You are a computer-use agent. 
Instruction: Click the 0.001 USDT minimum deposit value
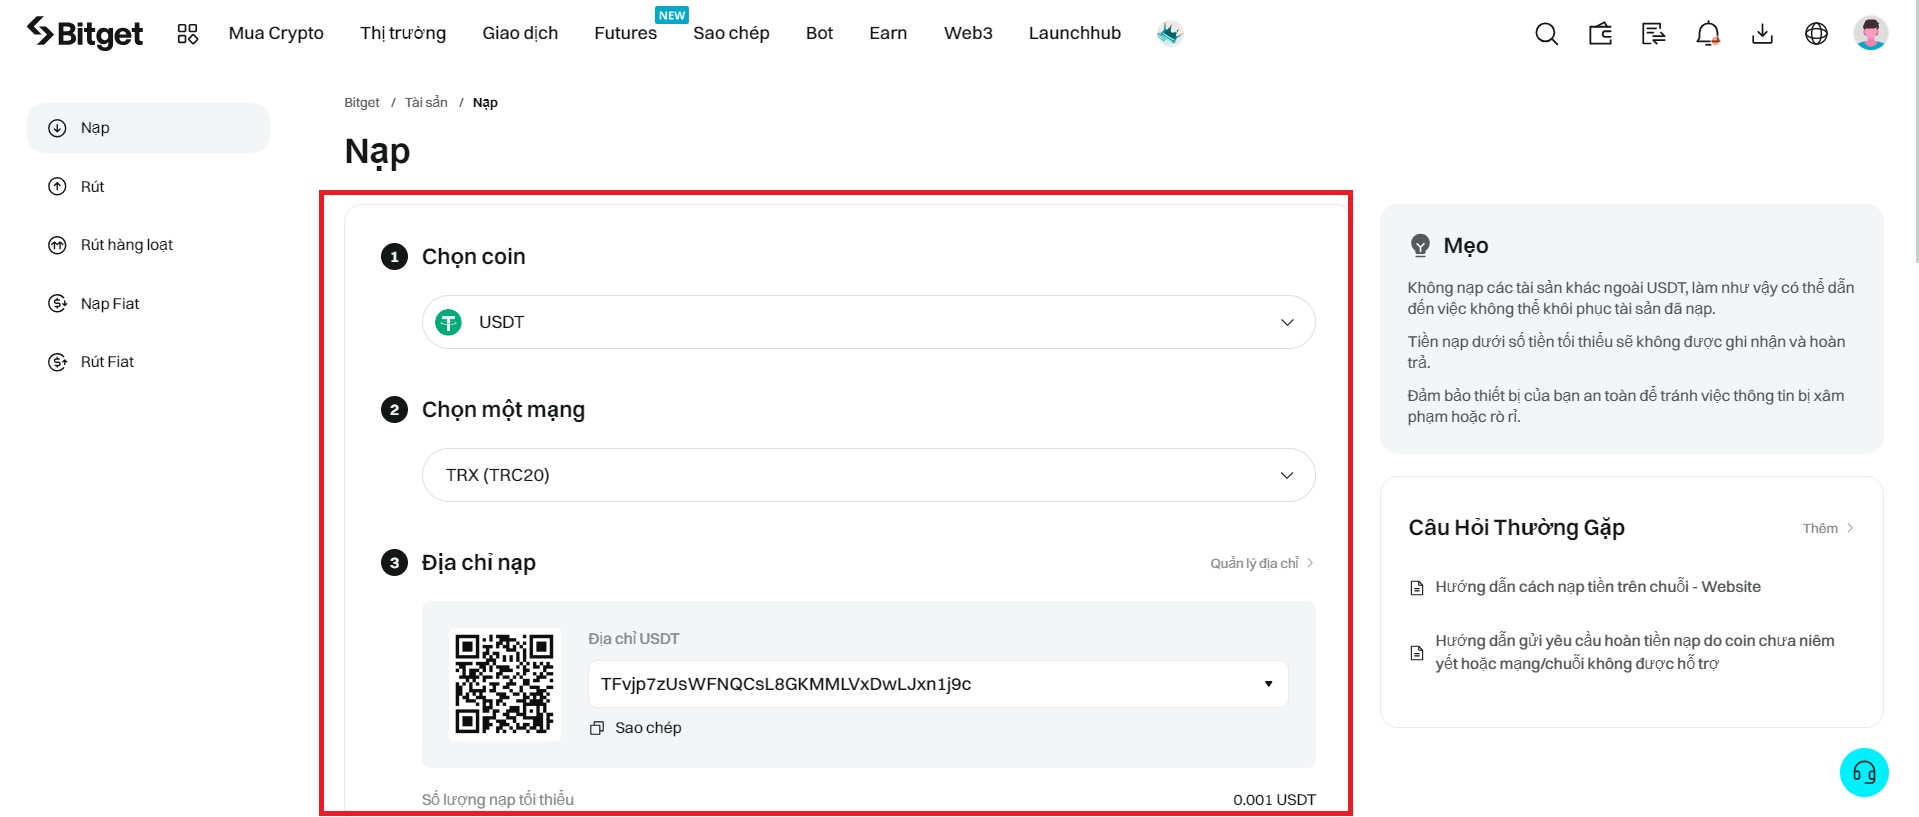coord(1274,800)
